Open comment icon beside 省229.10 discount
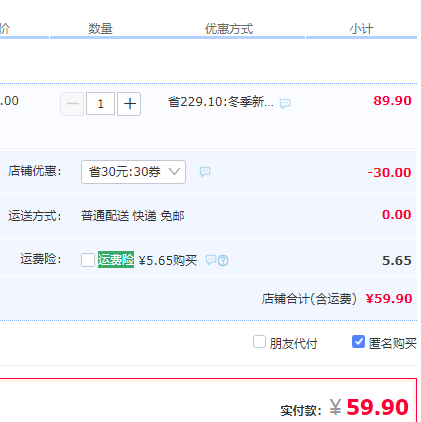The width and height of the screenshot is (421, 422). pyautogui.click(x=285, y=104)
